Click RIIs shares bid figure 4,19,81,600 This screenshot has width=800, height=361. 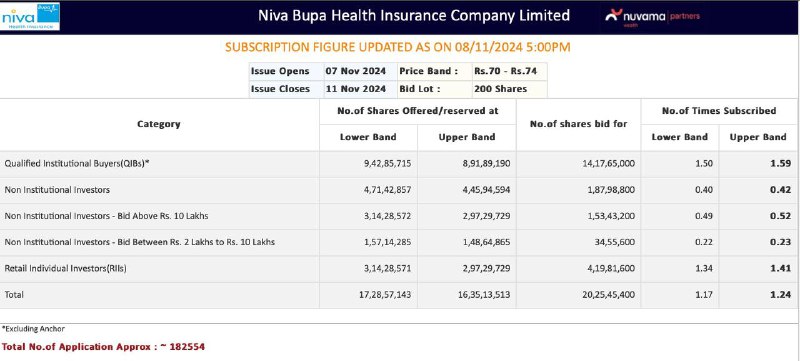click(611, 268)
